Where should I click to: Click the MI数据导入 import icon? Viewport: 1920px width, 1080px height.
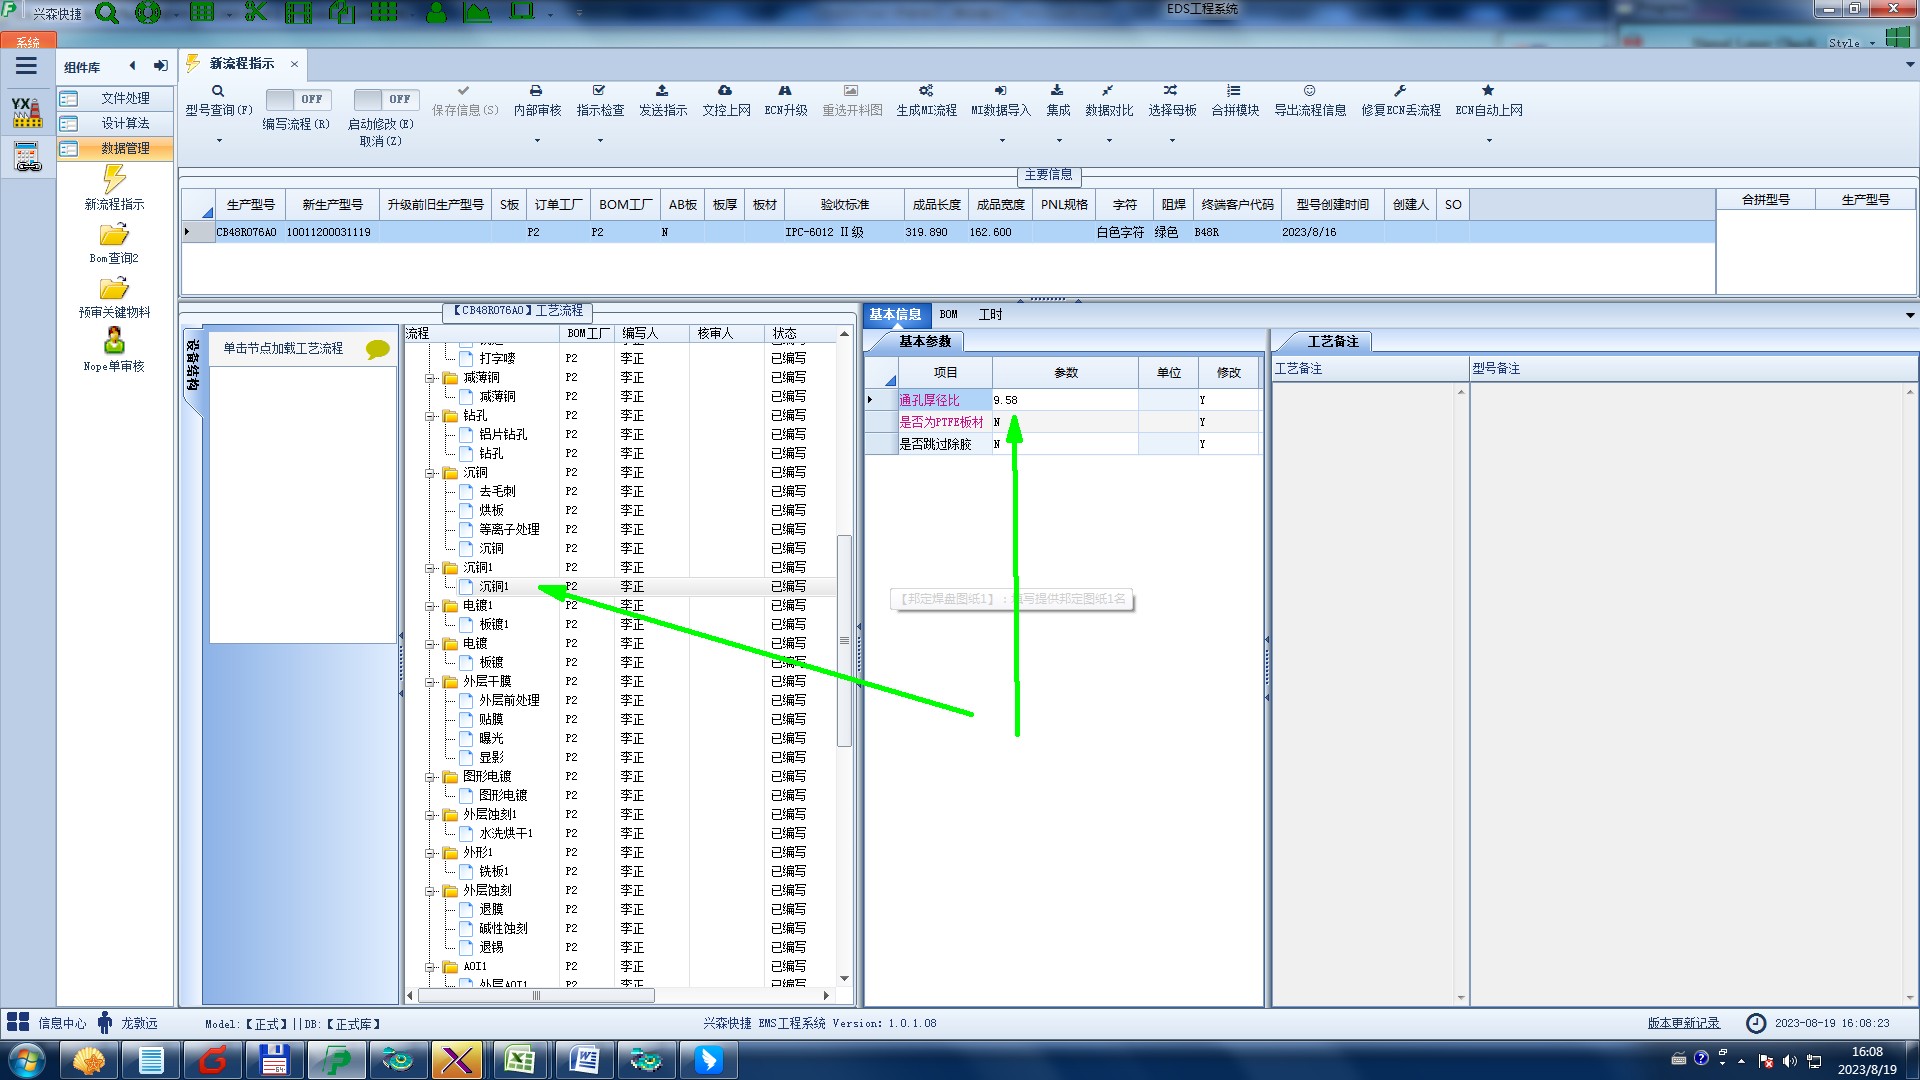point(1000,91)
